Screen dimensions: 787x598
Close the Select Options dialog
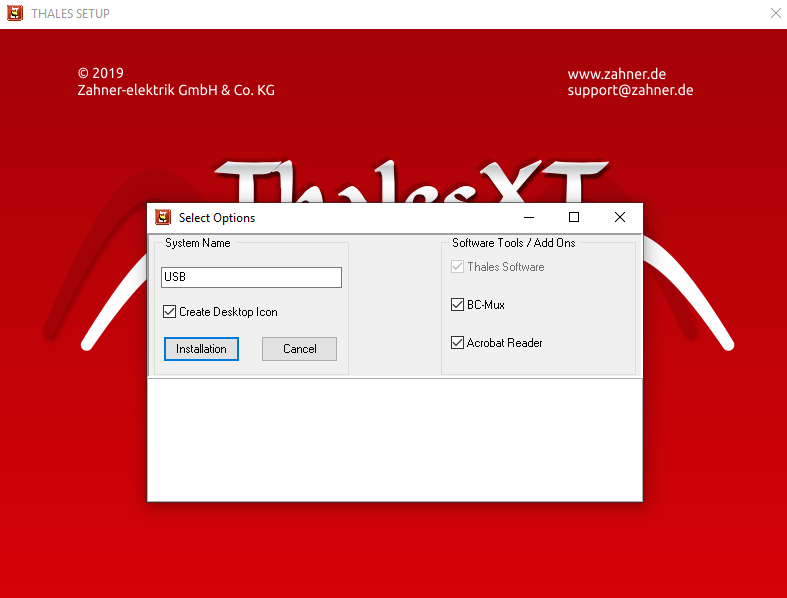(x=620, y=217)
